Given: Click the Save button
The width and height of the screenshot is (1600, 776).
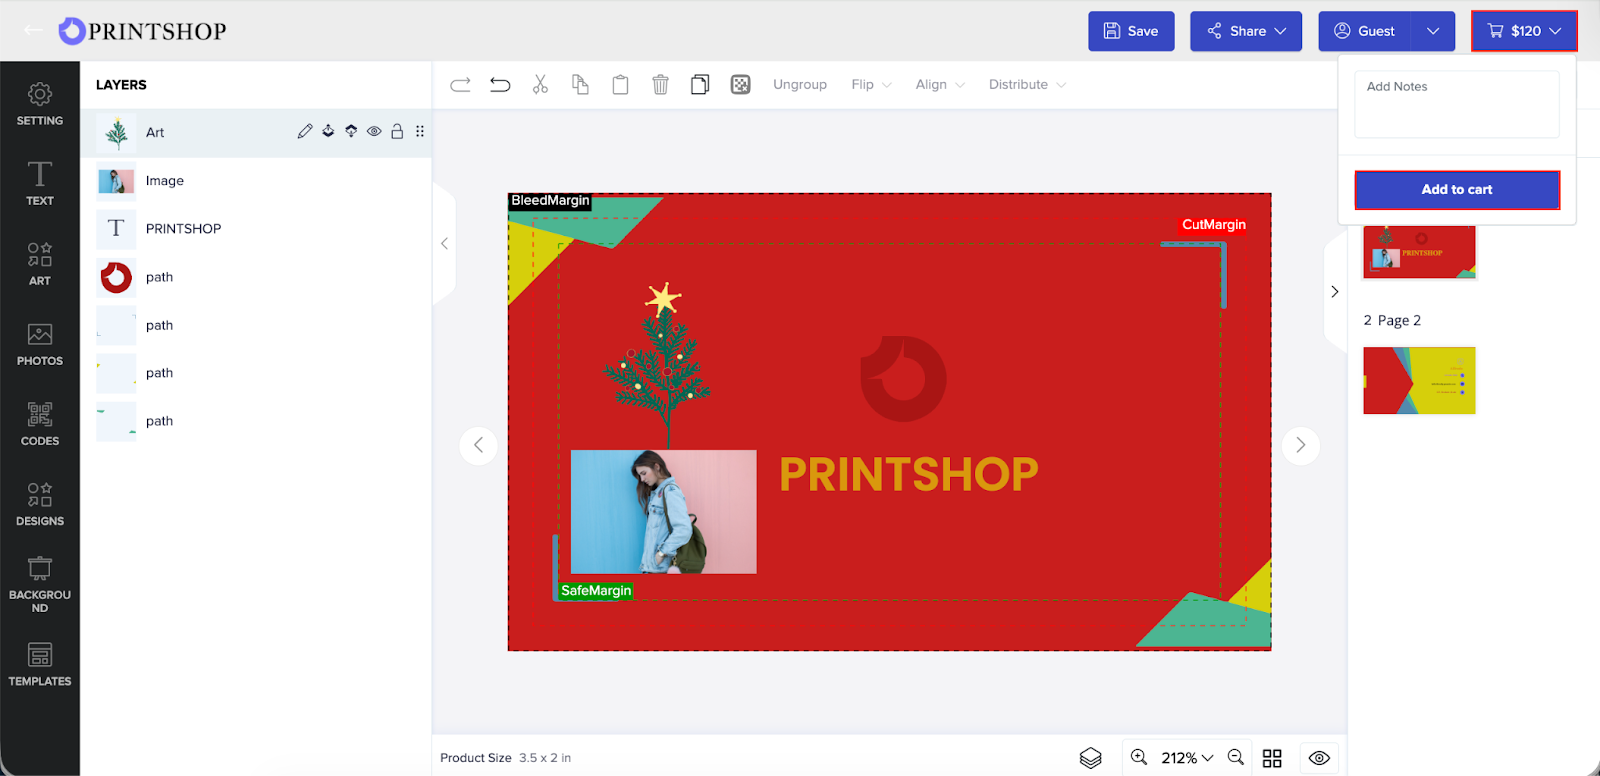Looking at the screenshot, I should coord(1131,31).
